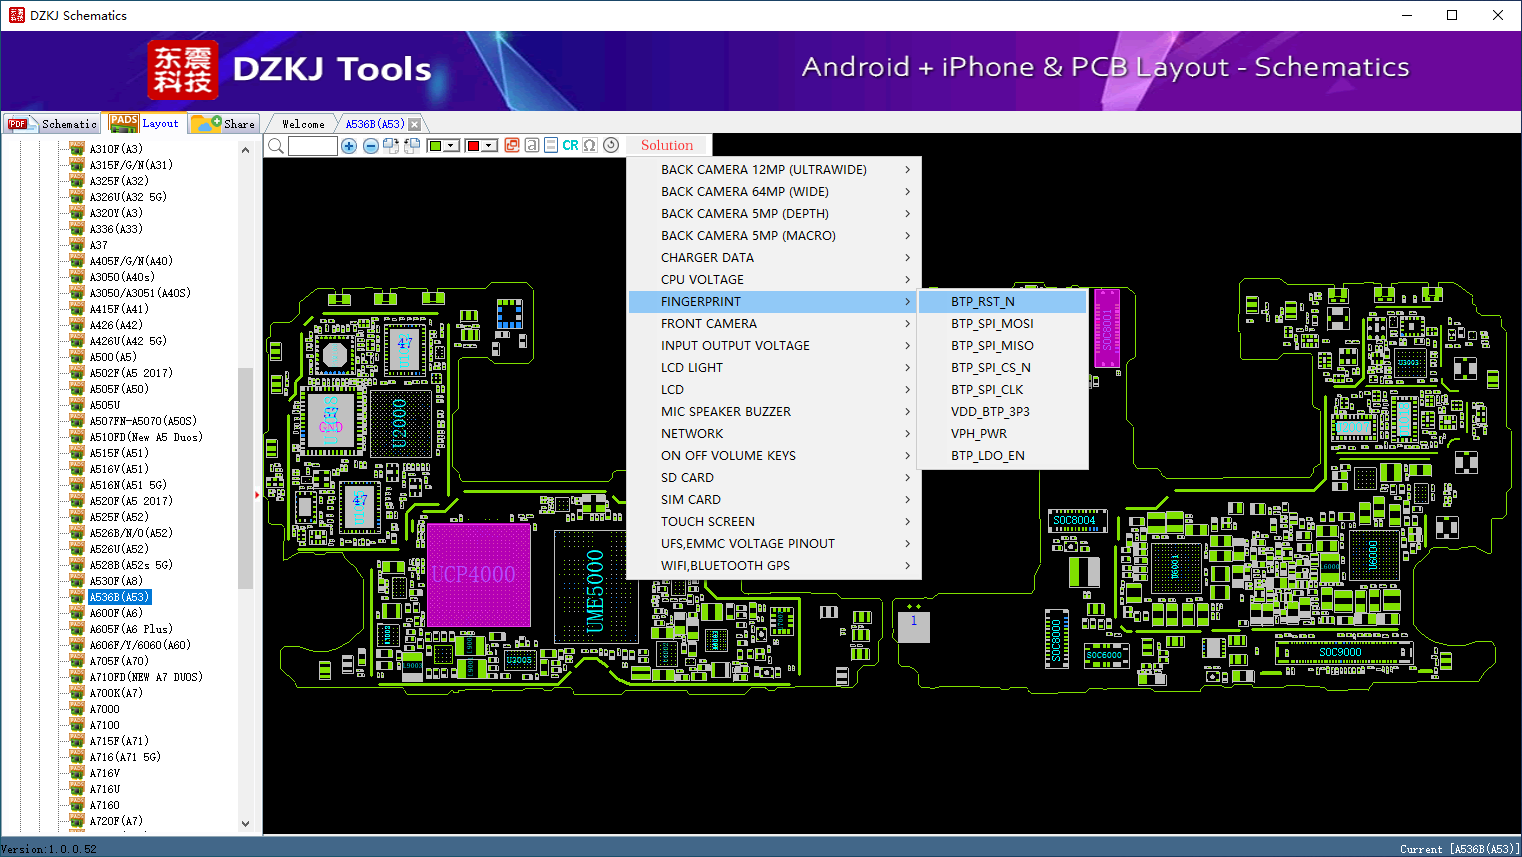Click the zoom out minus icon

click(370, 146)
